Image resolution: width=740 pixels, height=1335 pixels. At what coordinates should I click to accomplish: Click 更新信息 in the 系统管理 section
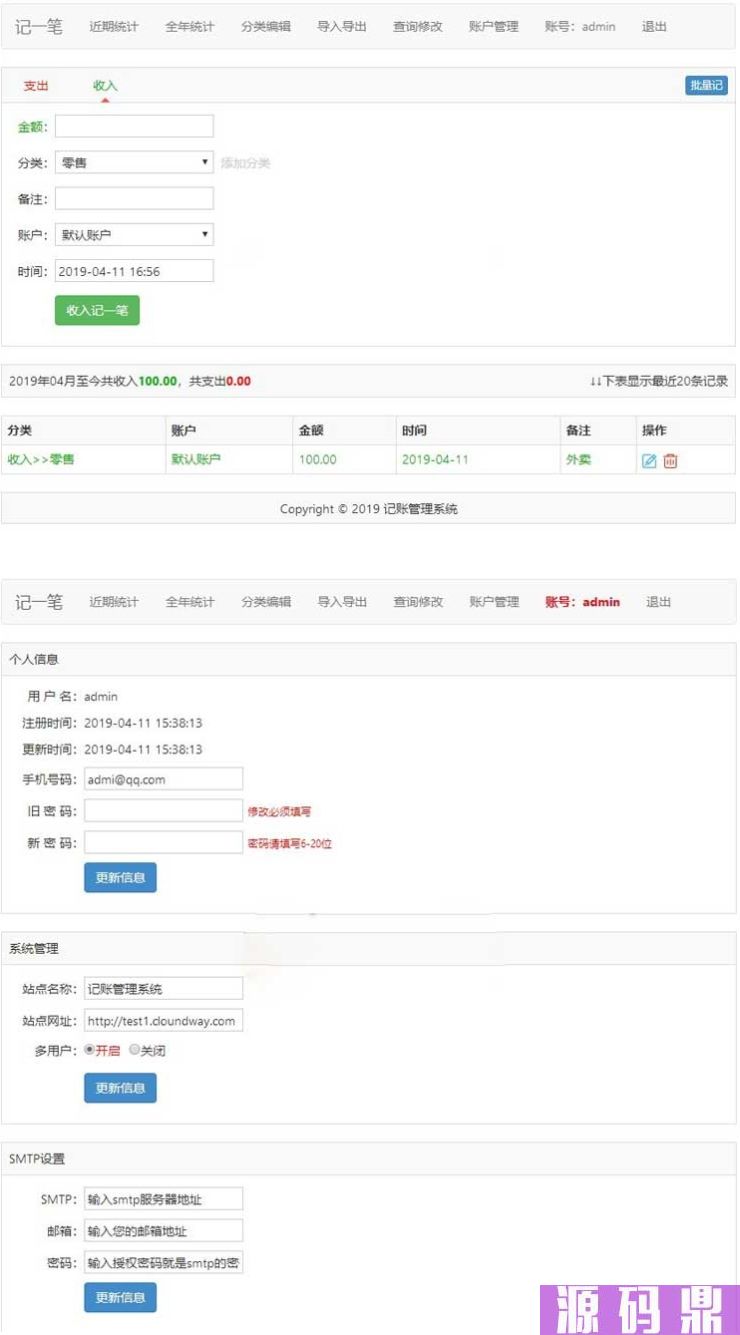coord(120,1088)
